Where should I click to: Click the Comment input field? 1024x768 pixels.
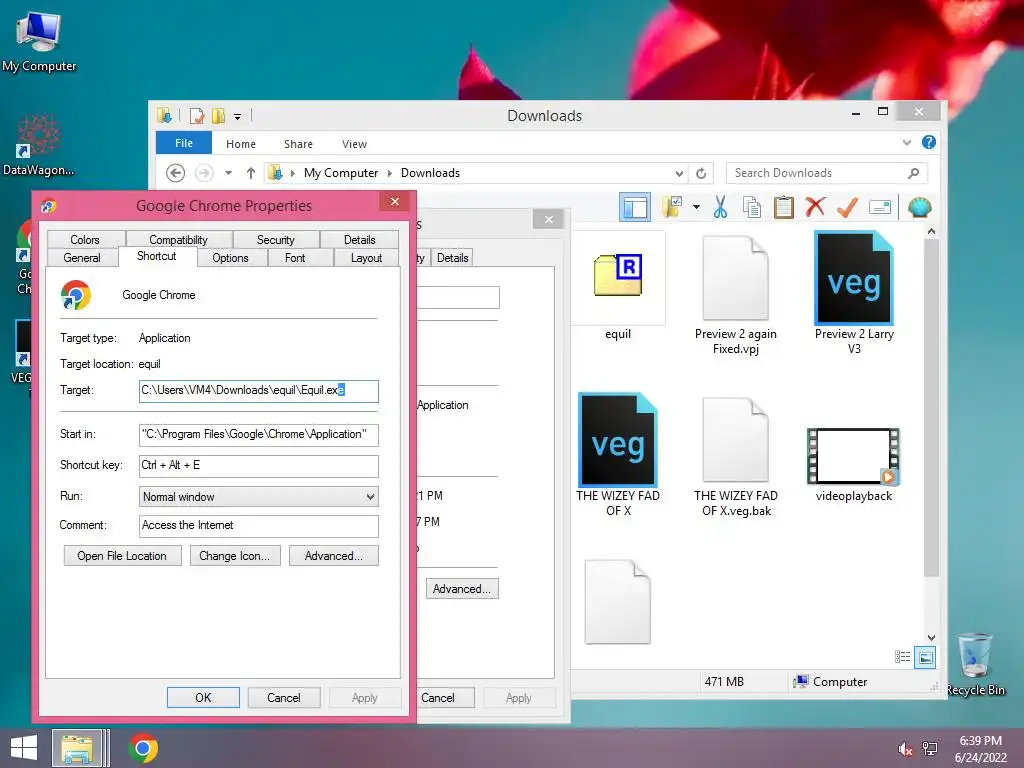click(x=259, y=526)
